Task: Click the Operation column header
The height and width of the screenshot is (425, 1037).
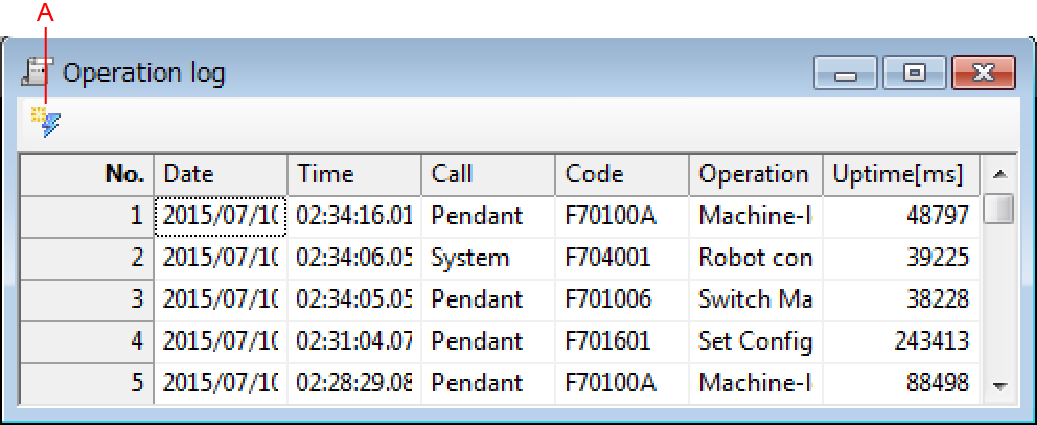Action: tap(755, 174)
